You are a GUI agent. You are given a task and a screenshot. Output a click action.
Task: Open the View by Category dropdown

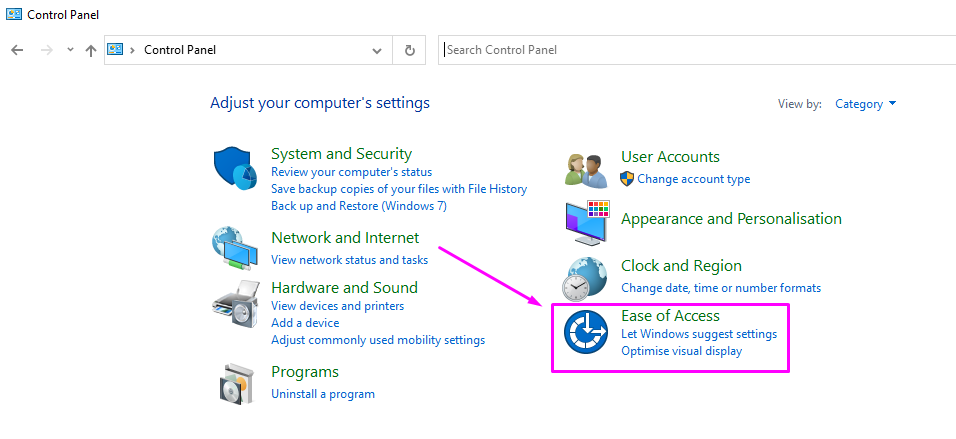click(866, 104)
